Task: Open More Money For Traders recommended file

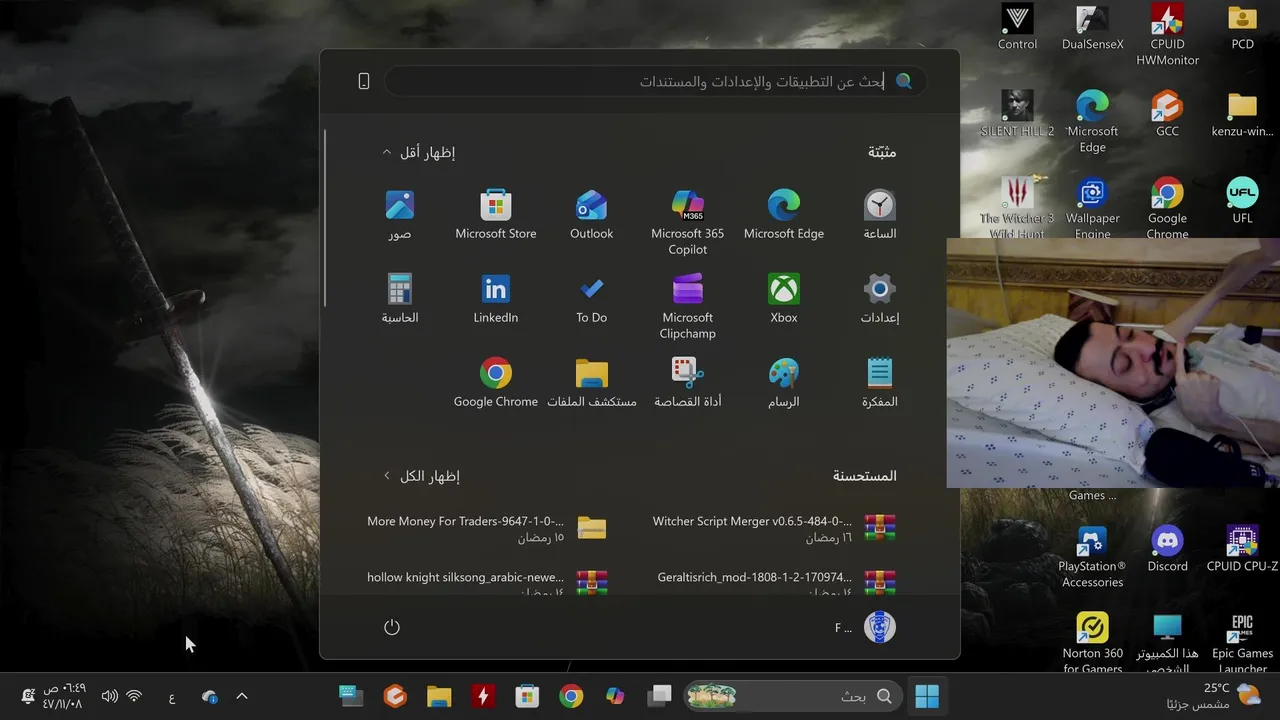Action: point(487,528)
